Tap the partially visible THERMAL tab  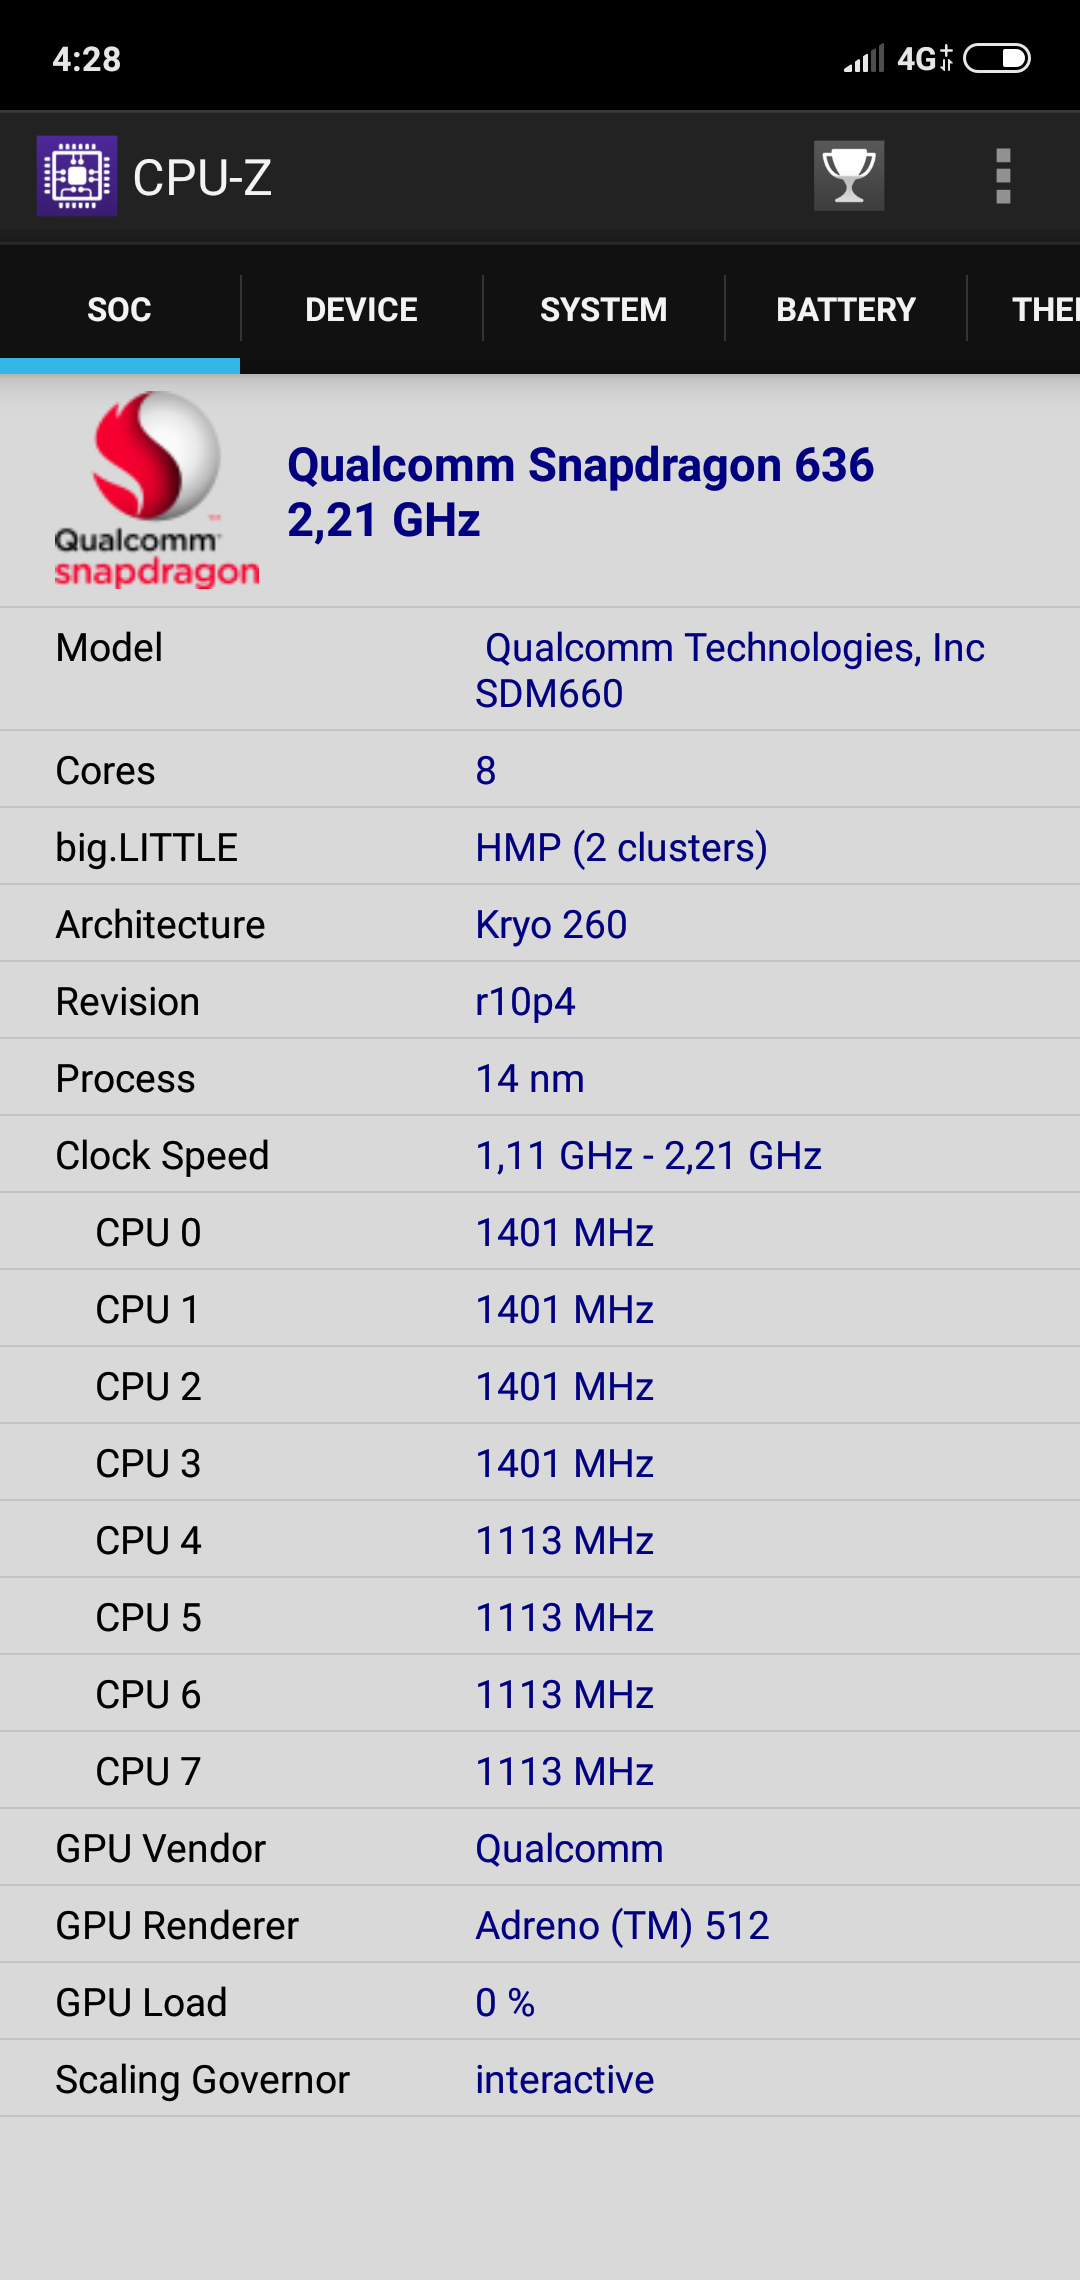point(1040,310)
